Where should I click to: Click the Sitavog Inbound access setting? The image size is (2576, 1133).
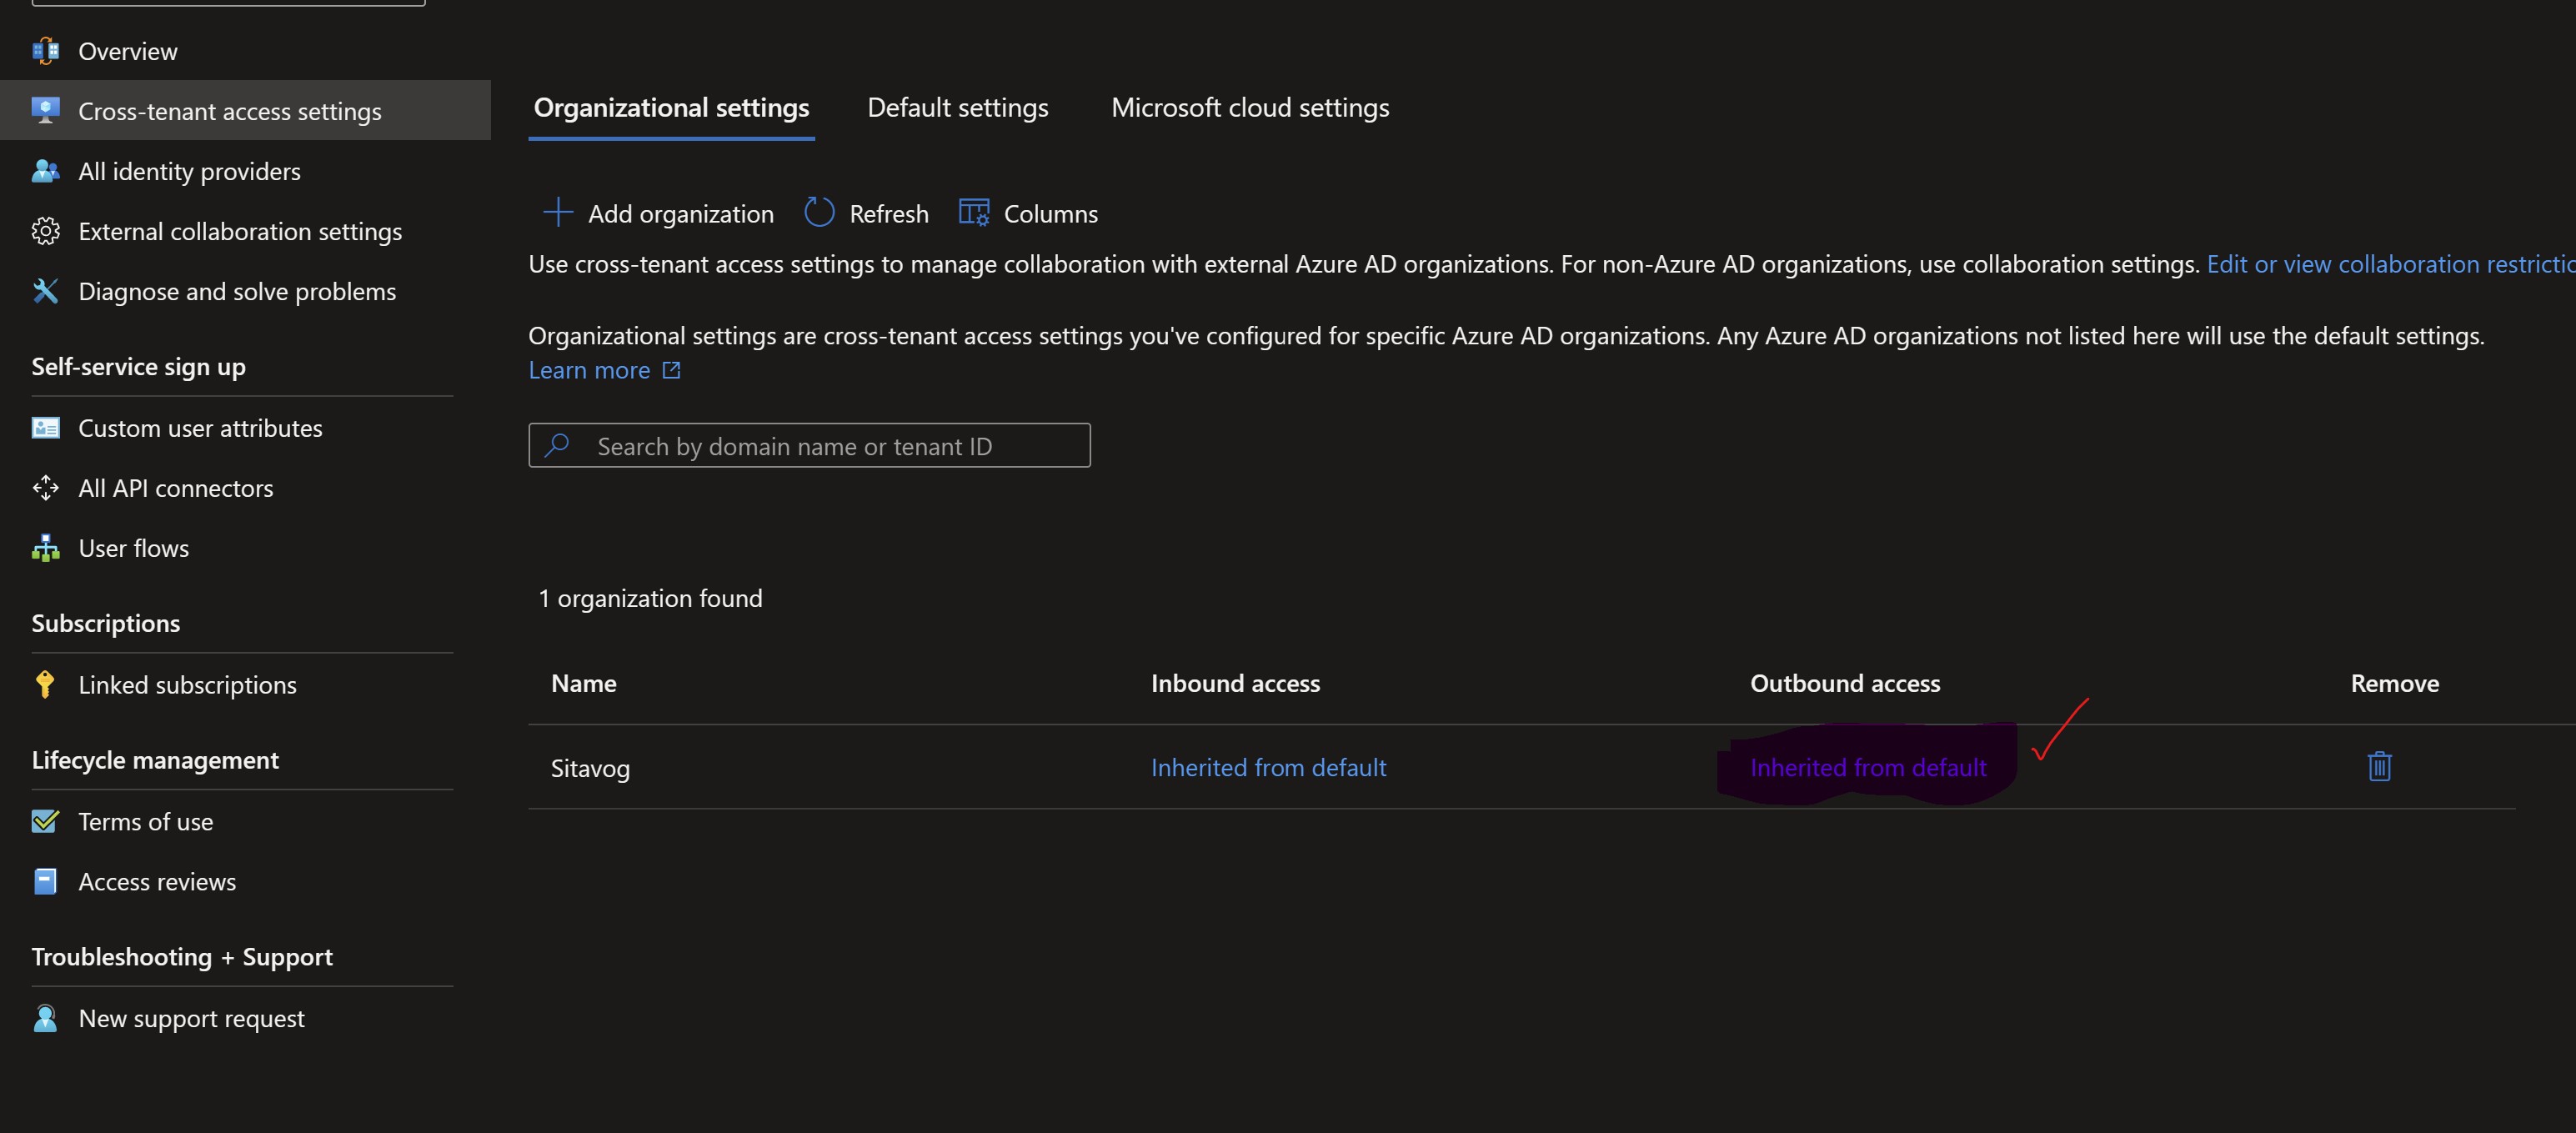pos(1268,765)
